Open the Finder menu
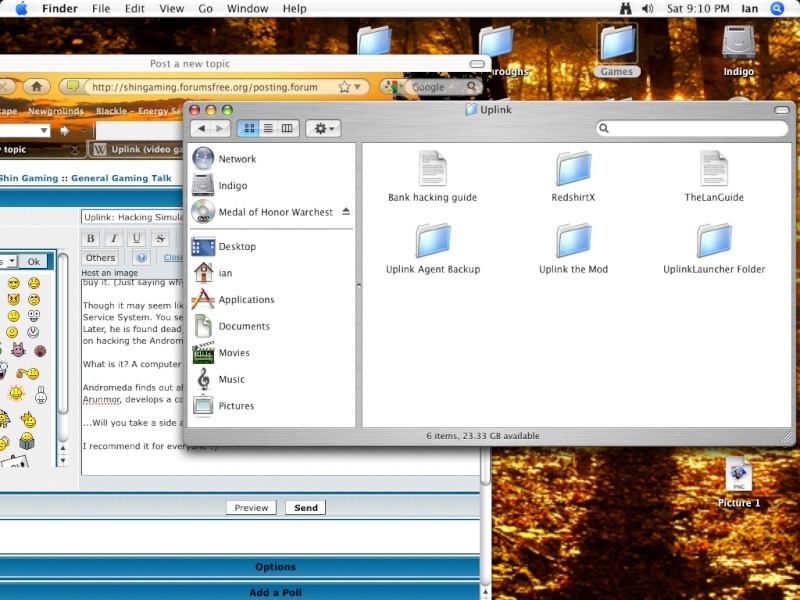The width and height of the screenshot is (800, 600). tap(60, 9)
